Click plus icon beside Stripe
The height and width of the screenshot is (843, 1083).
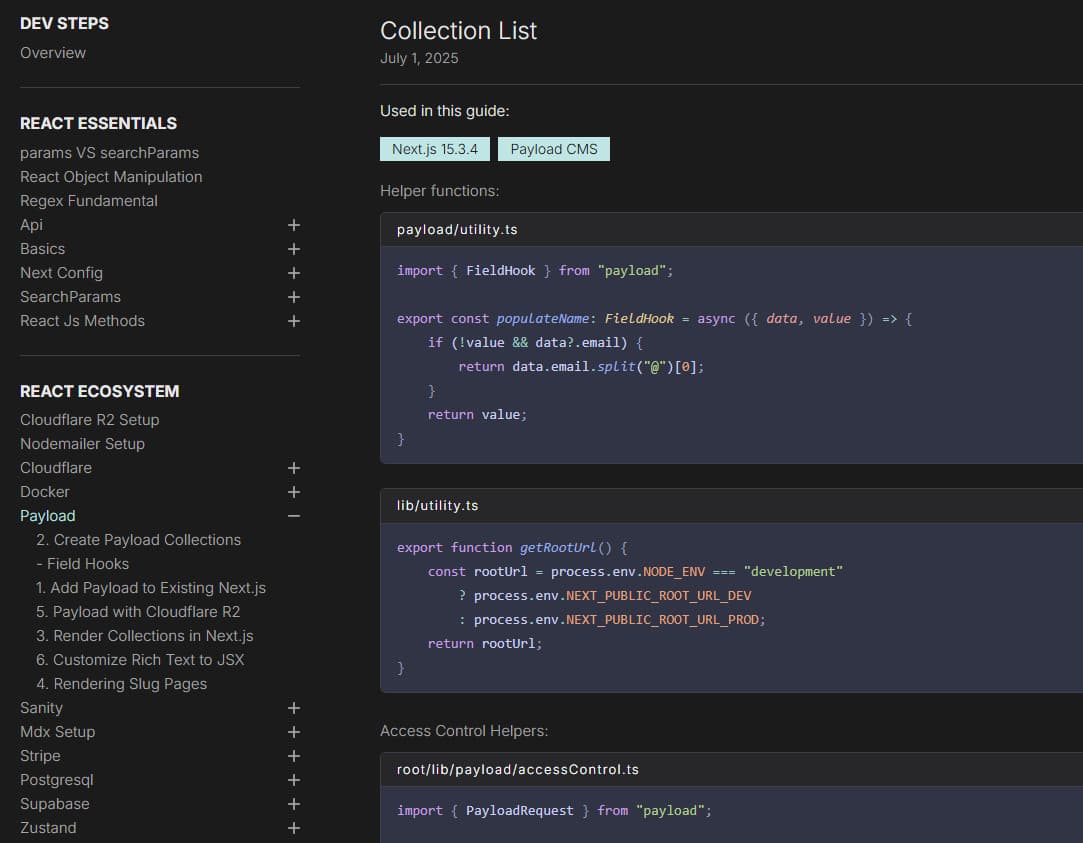point(293,756)
